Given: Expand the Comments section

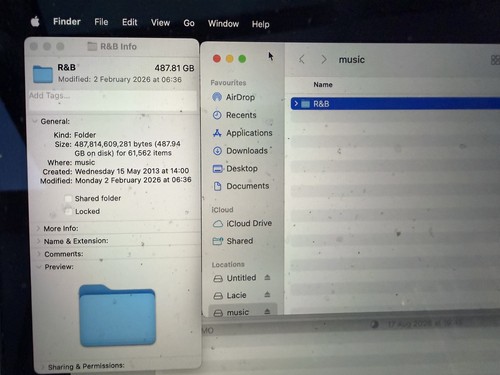Looking at the screenshot, I should [x=39, y=254].
